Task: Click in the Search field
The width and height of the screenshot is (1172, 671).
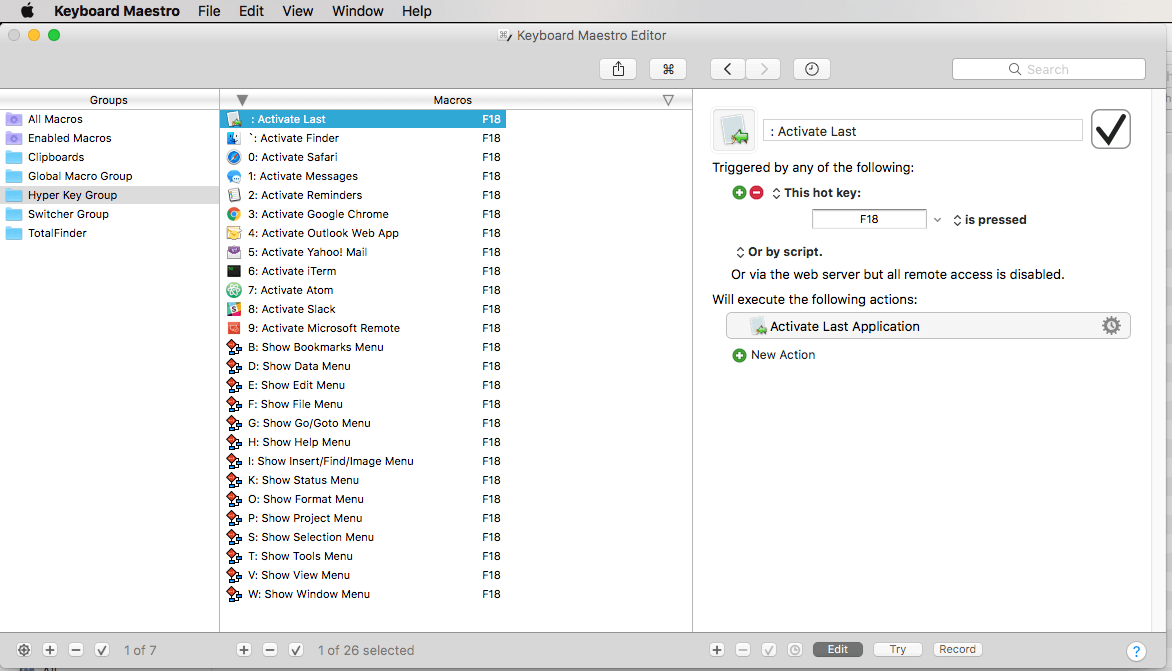Action: tap(1049, 69)
